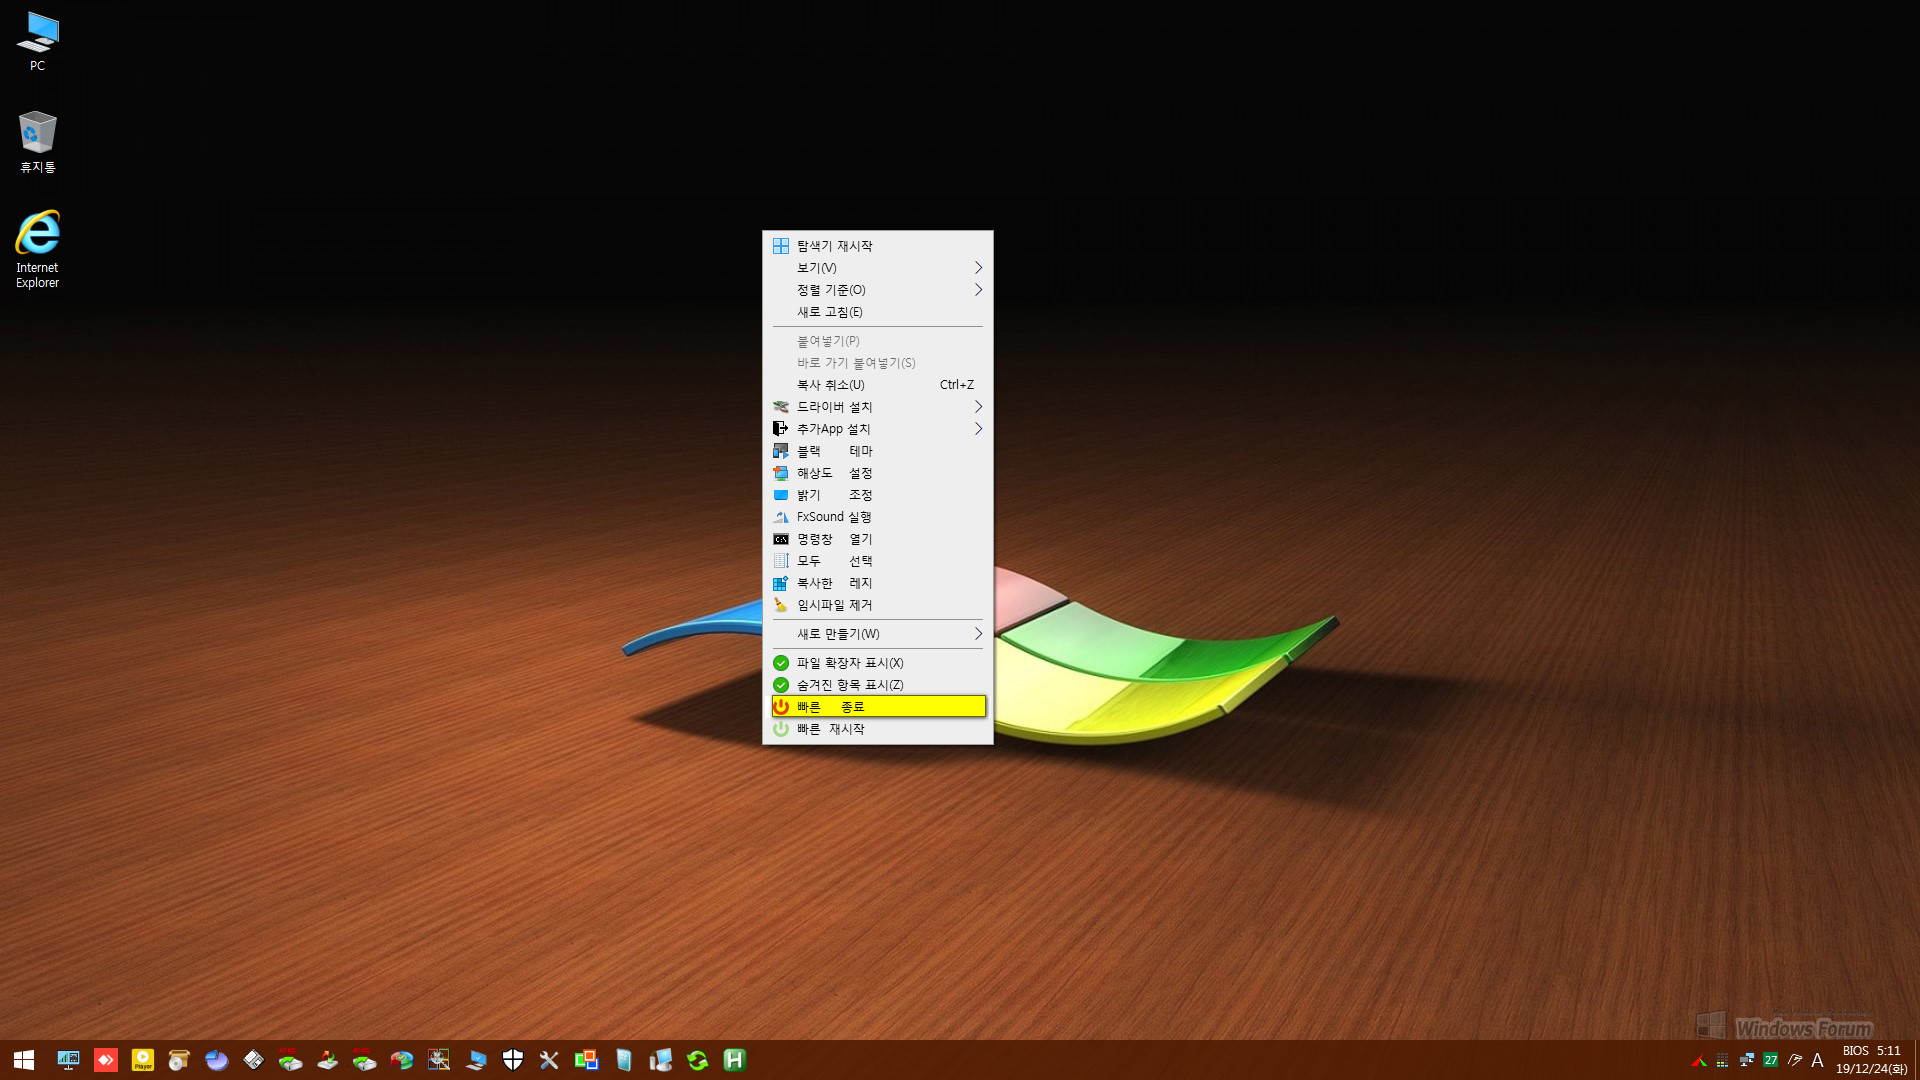
Task: Select the Internet Explorer desktop shortcut
Action: 37,249
